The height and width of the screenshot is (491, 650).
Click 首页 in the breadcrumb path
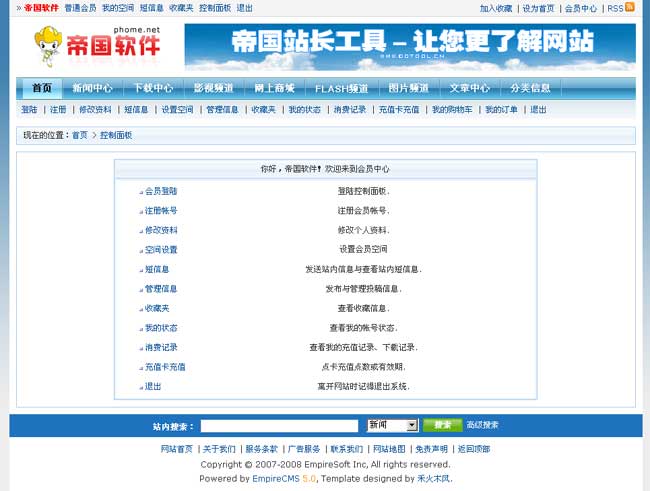pos(79,134)
